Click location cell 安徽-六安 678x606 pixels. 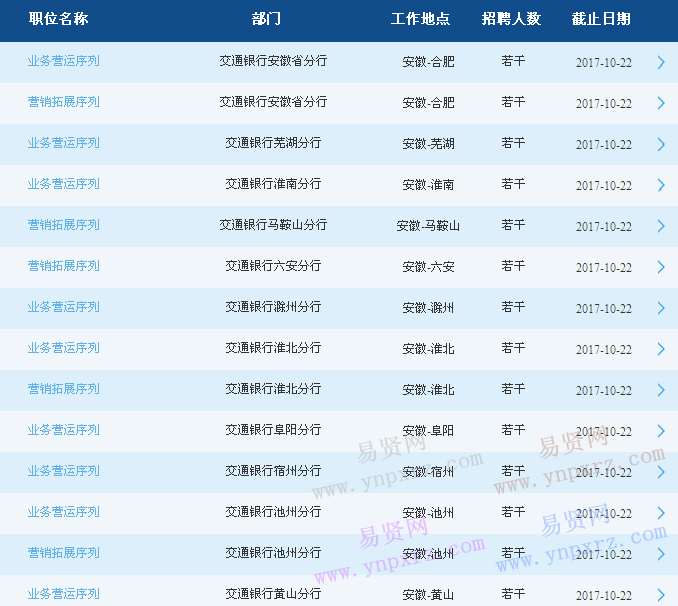(x=429, y=267)
